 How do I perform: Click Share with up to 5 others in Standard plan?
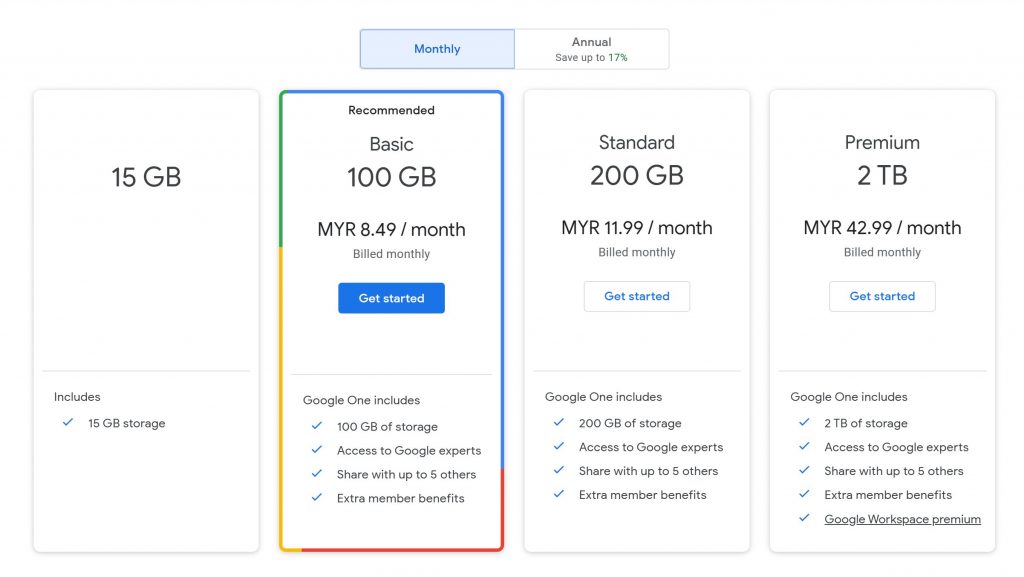click(x=648, y=471)
